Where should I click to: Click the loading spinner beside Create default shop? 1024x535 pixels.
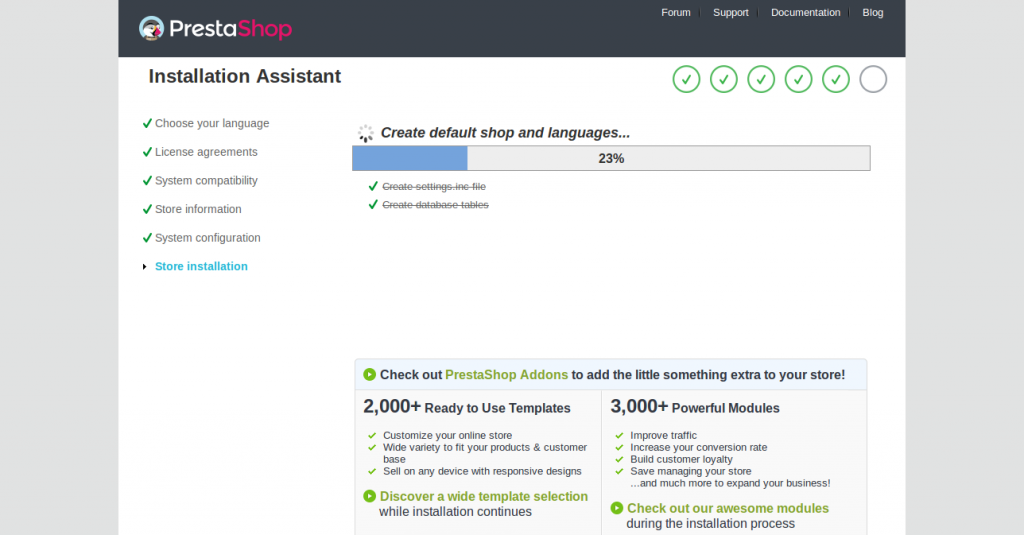pos(366,133)
